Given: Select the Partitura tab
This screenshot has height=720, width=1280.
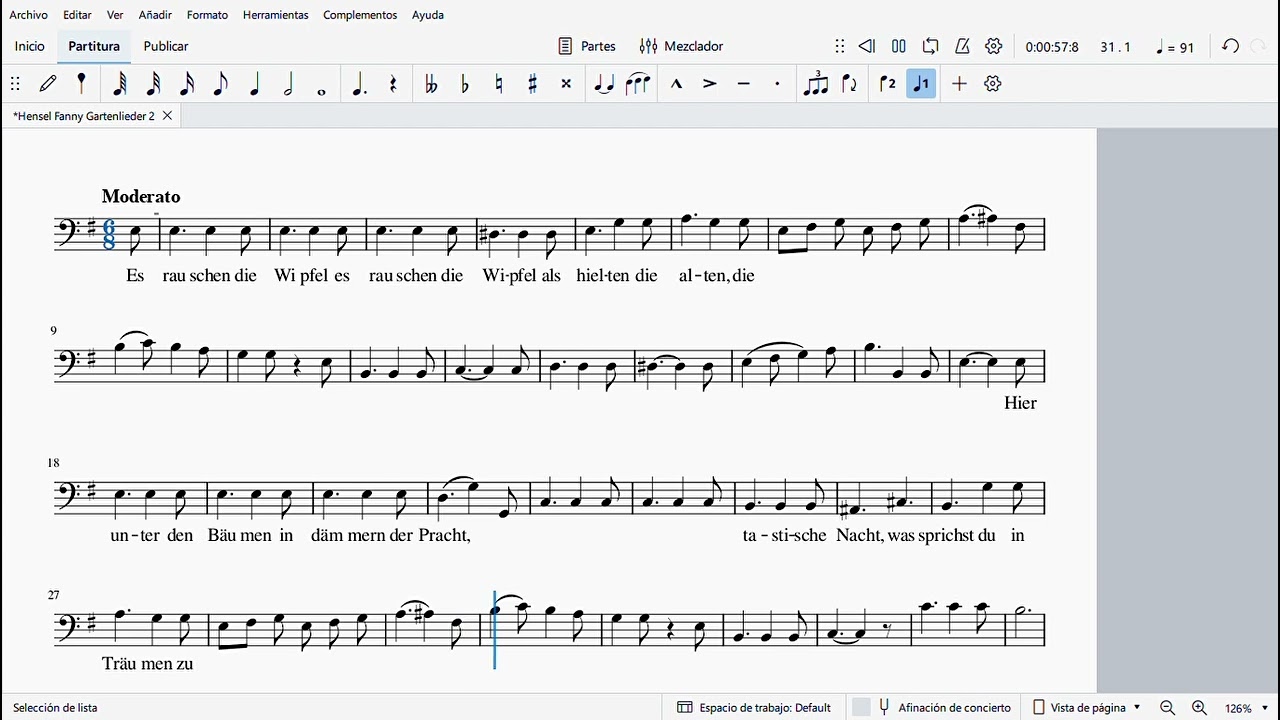Looking at the screenshot, I should pyautogui.click(x=94, y=46).
